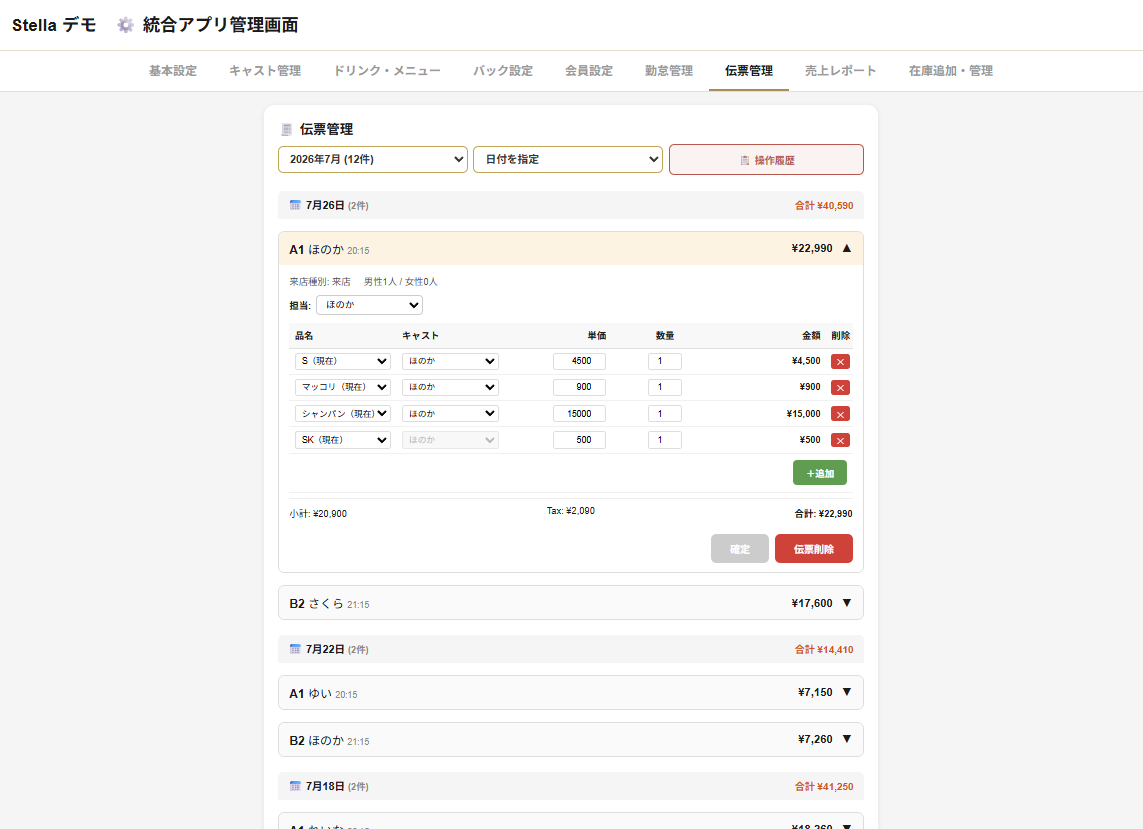Click the gear icon beside 統合アプリ管理画面
This screenshot has height=829, width=1143.
pyautogui.click(x=125, y=25)
